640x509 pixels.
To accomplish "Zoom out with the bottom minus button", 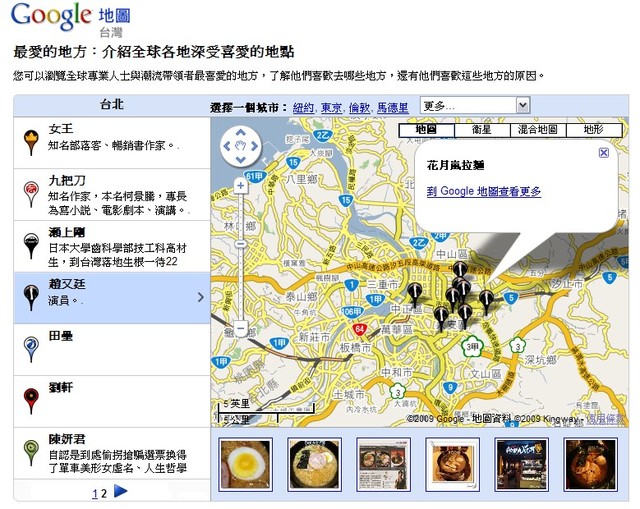I will (x=241, y=328).
